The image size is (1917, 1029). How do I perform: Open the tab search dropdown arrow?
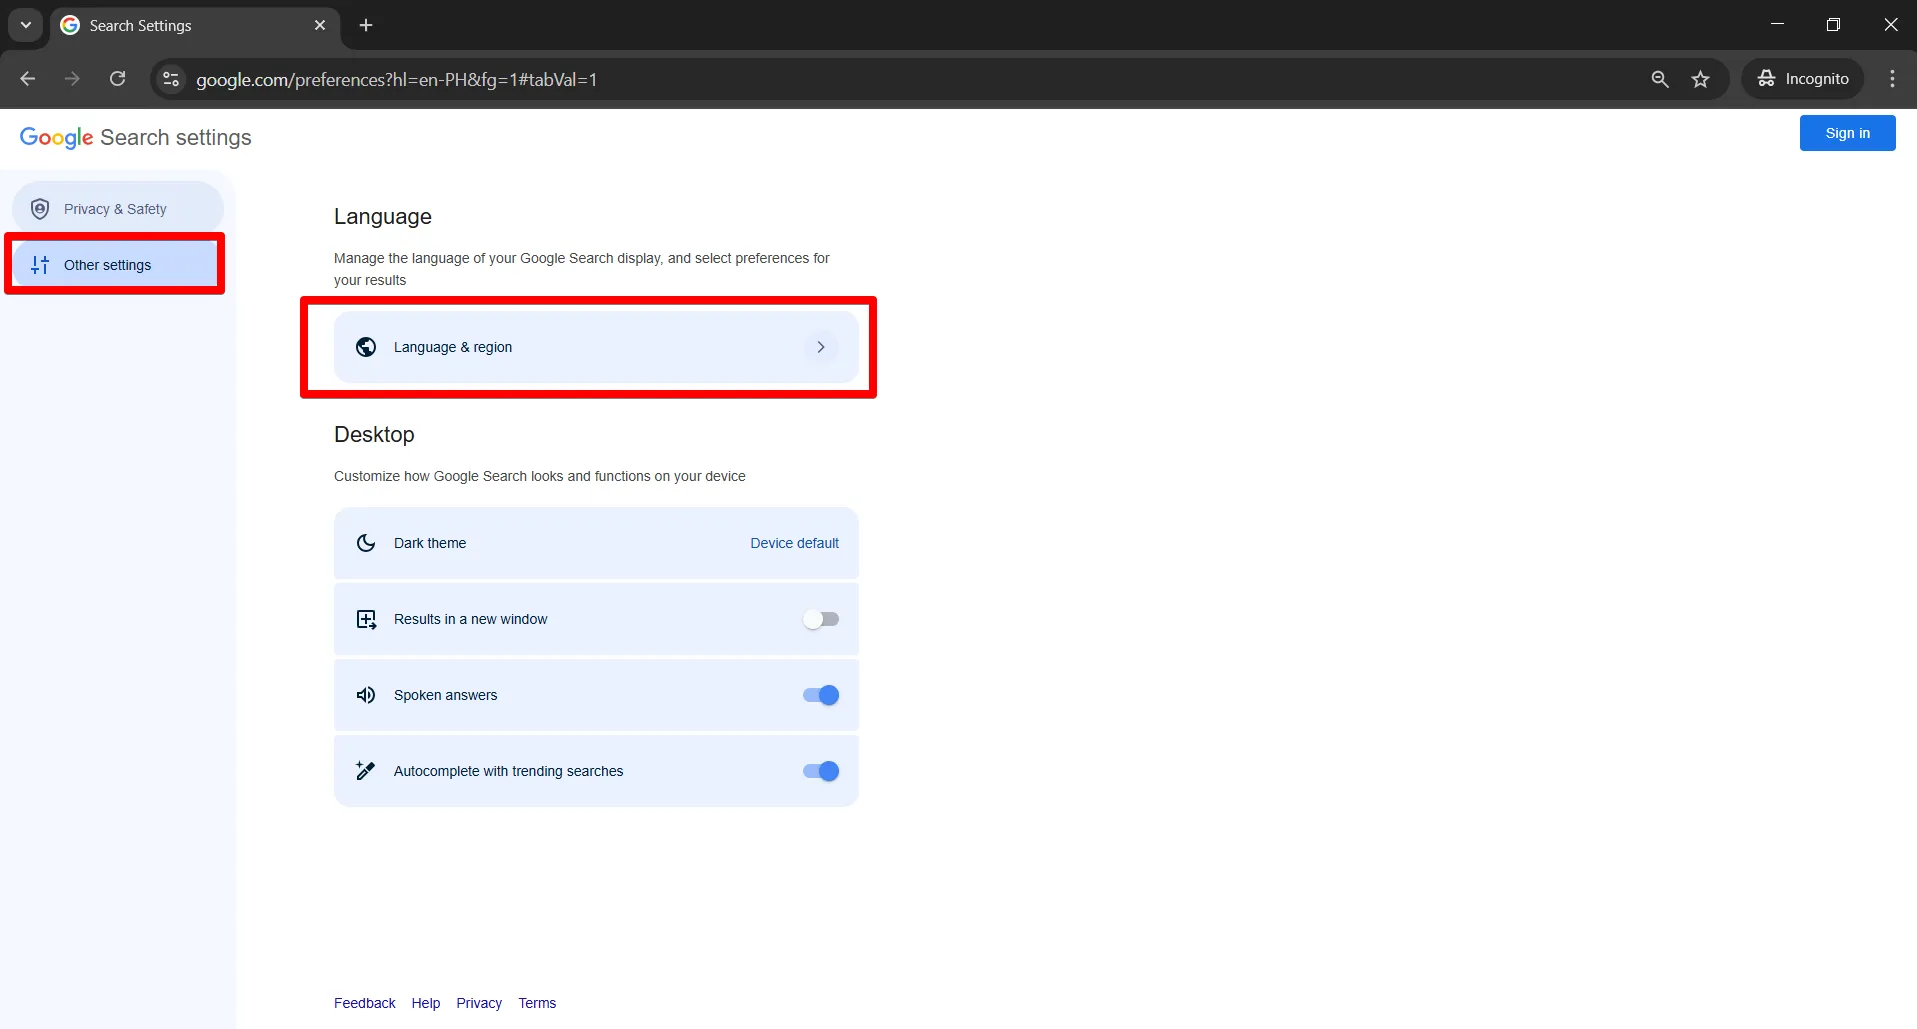click(x=26, y=25)
